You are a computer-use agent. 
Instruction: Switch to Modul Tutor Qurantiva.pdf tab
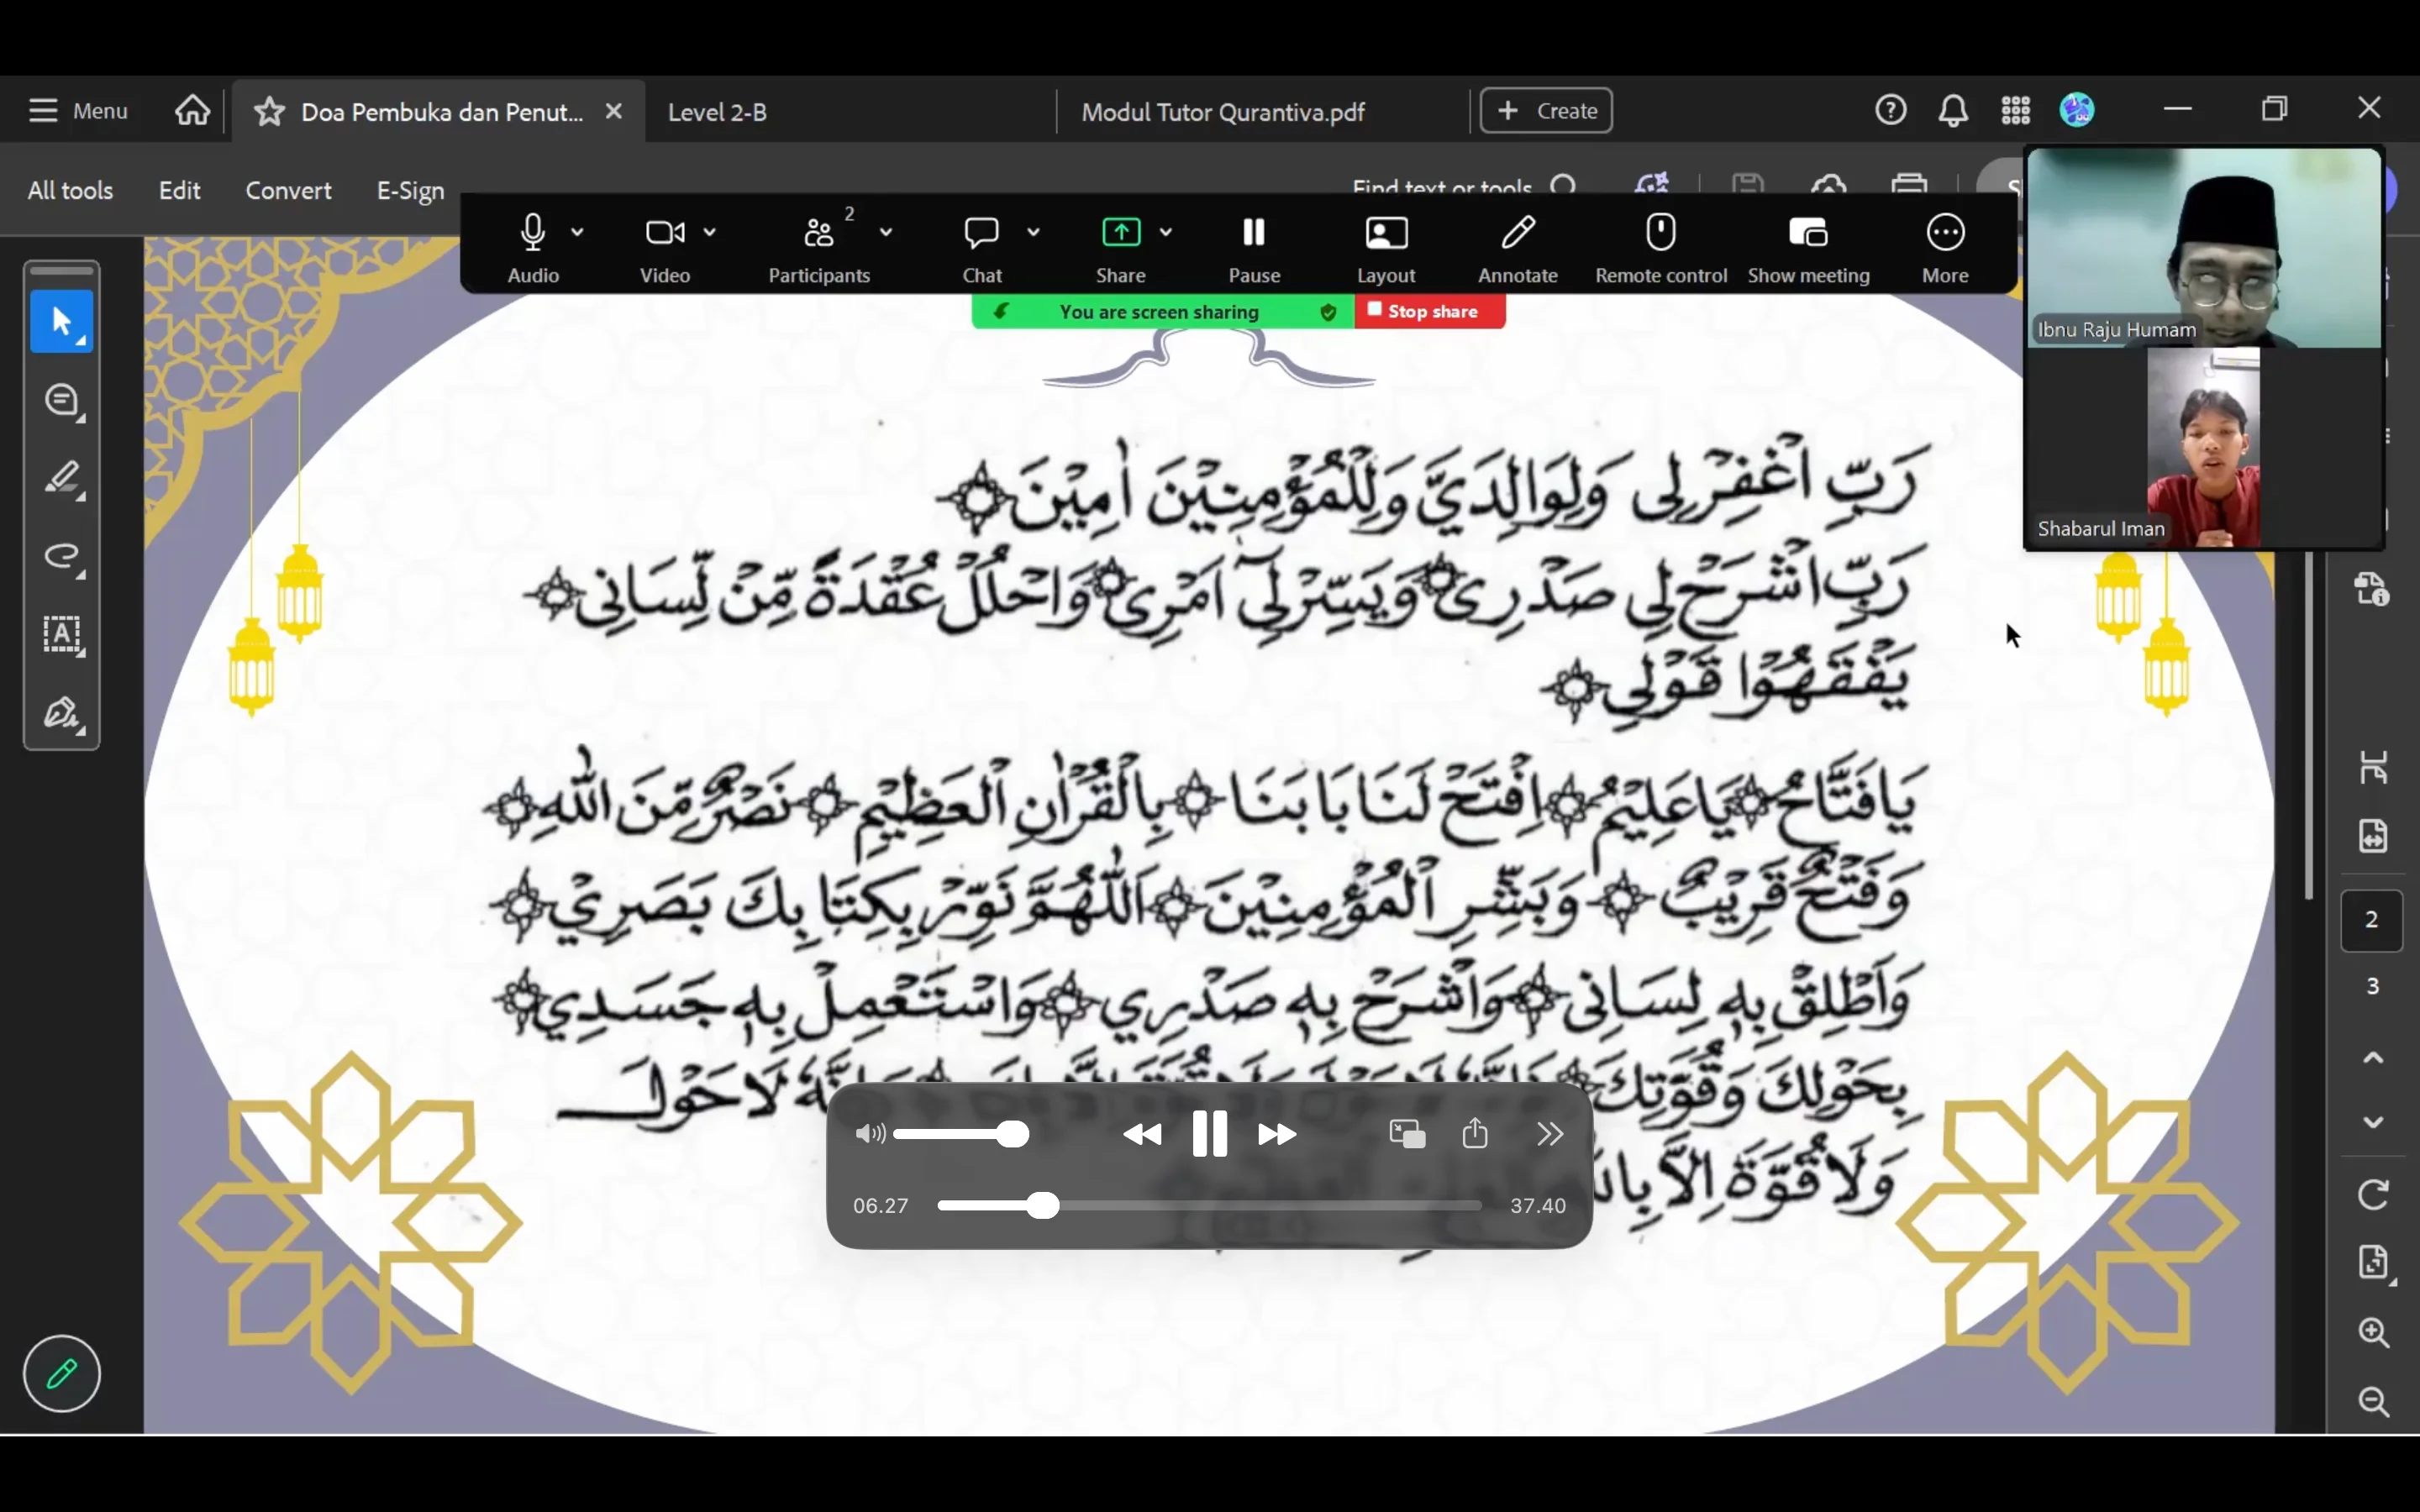click(1222, 112)
